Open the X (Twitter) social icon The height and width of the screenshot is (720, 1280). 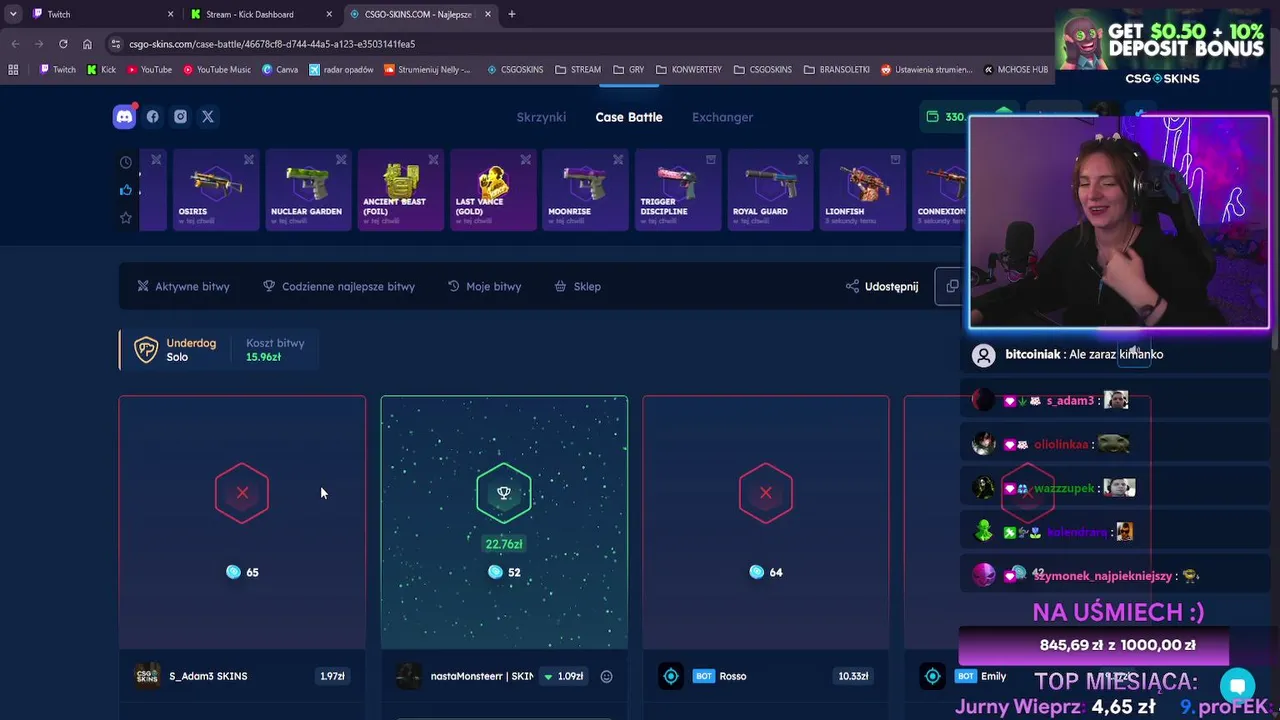208,117
